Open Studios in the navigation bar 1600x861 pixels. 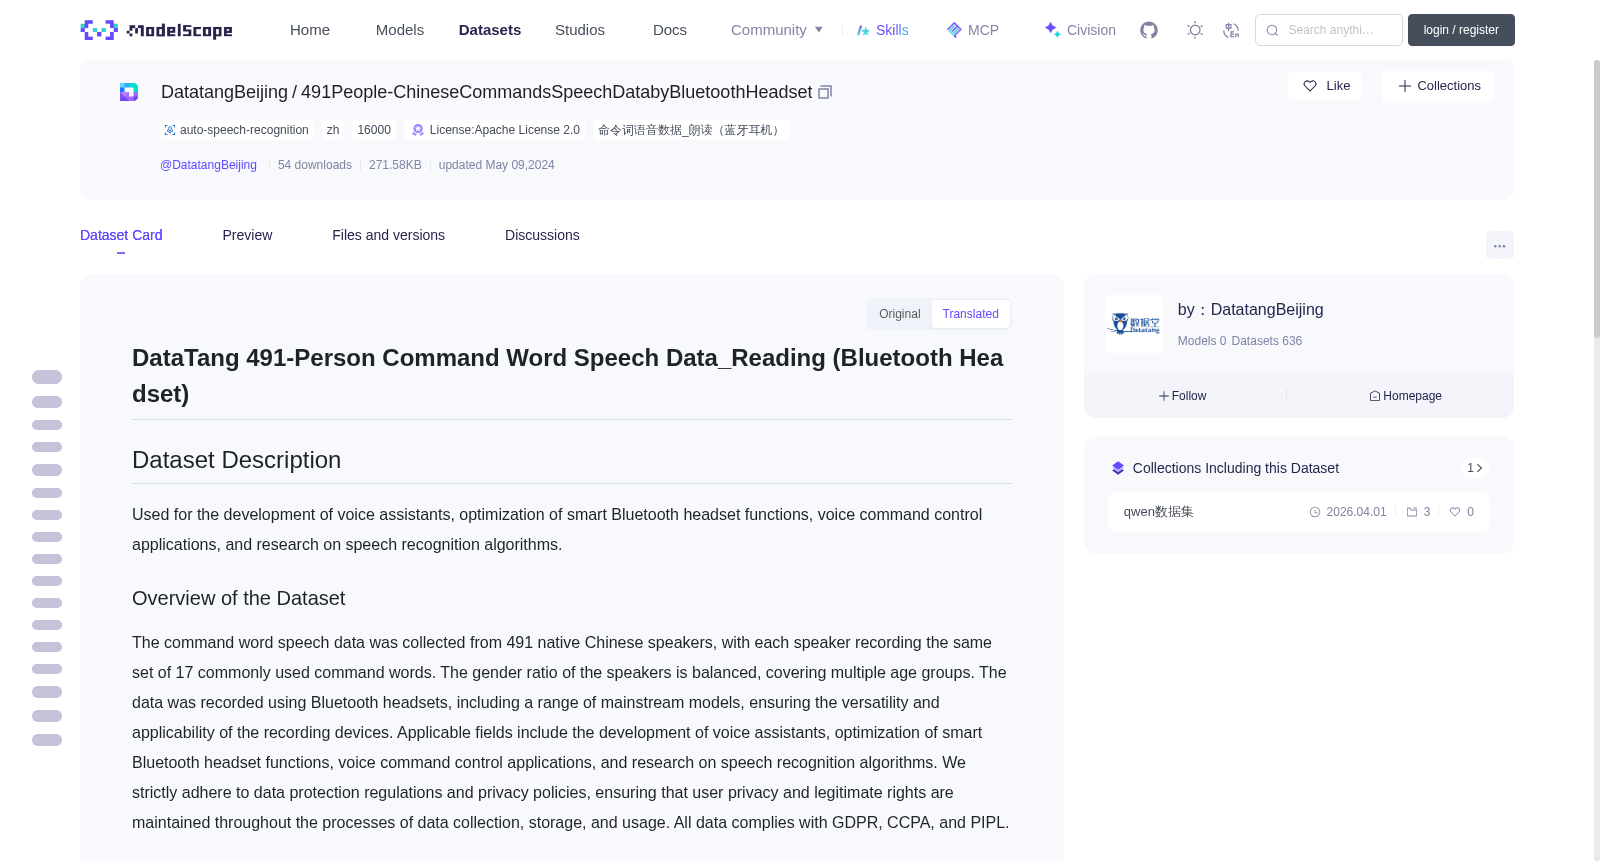580,30
